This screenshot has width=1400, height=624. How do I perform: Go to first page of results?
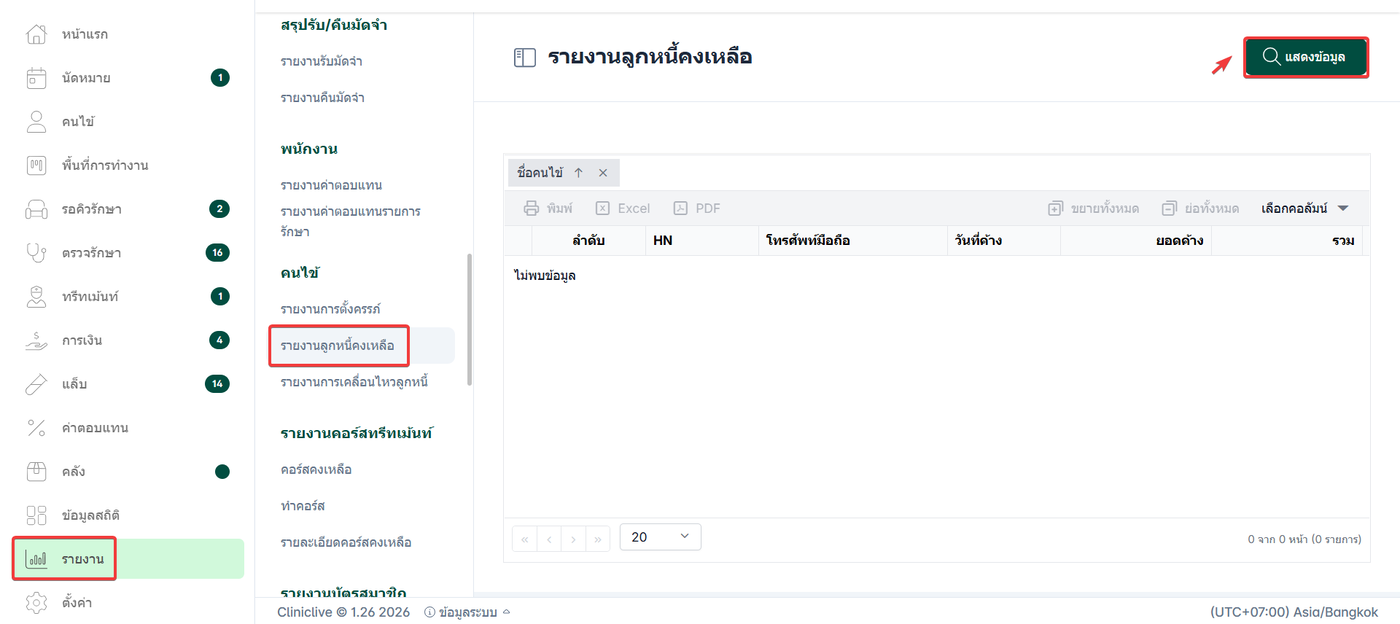[524, 538]
